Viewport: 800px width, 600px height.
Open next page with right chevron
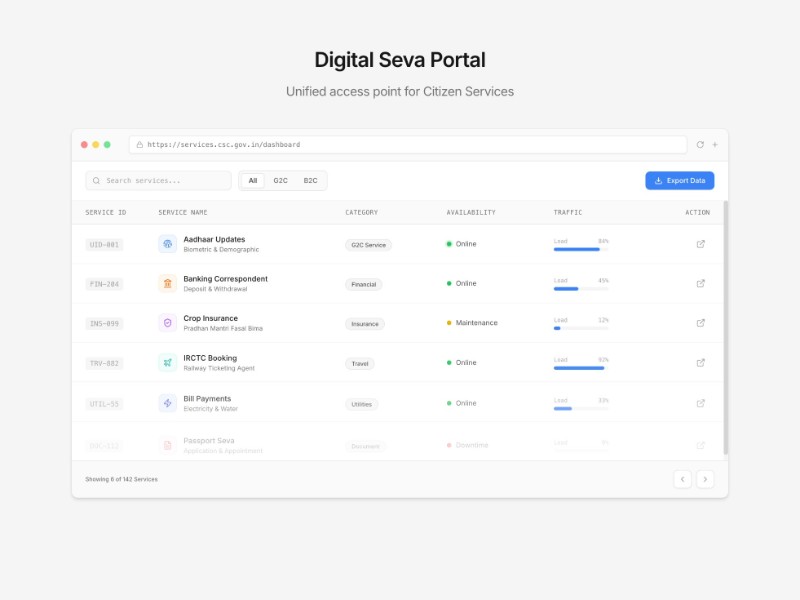(705, 479)
